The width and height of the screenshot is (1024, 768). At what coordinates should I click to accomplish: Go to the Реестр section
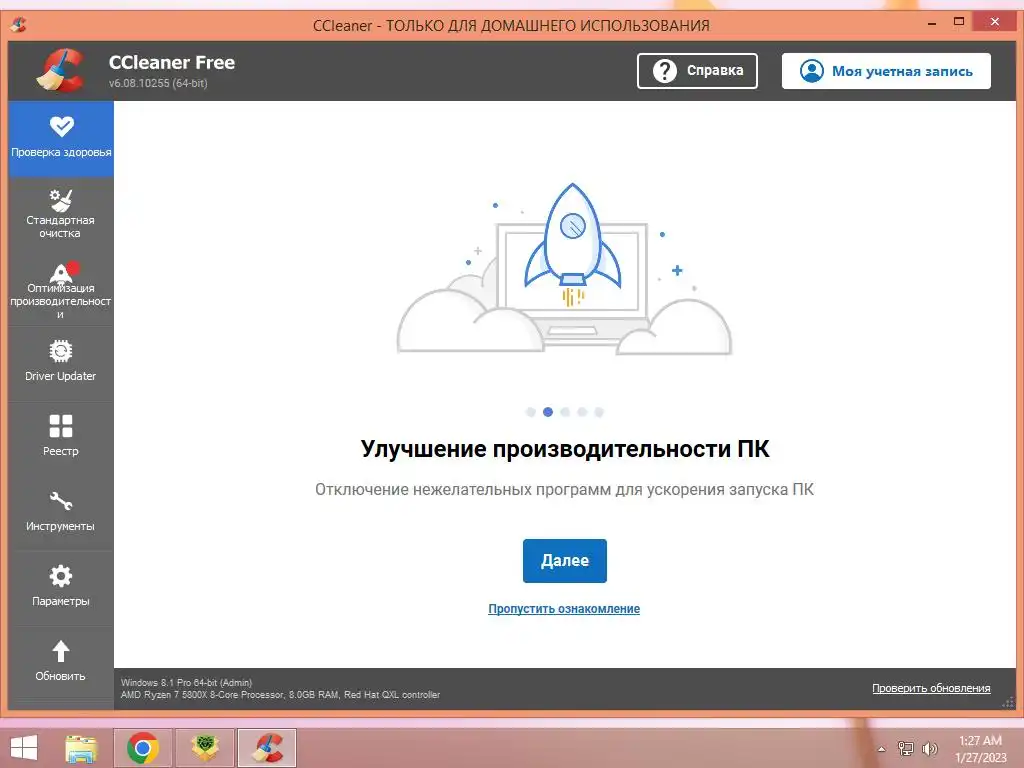[61, 439]
